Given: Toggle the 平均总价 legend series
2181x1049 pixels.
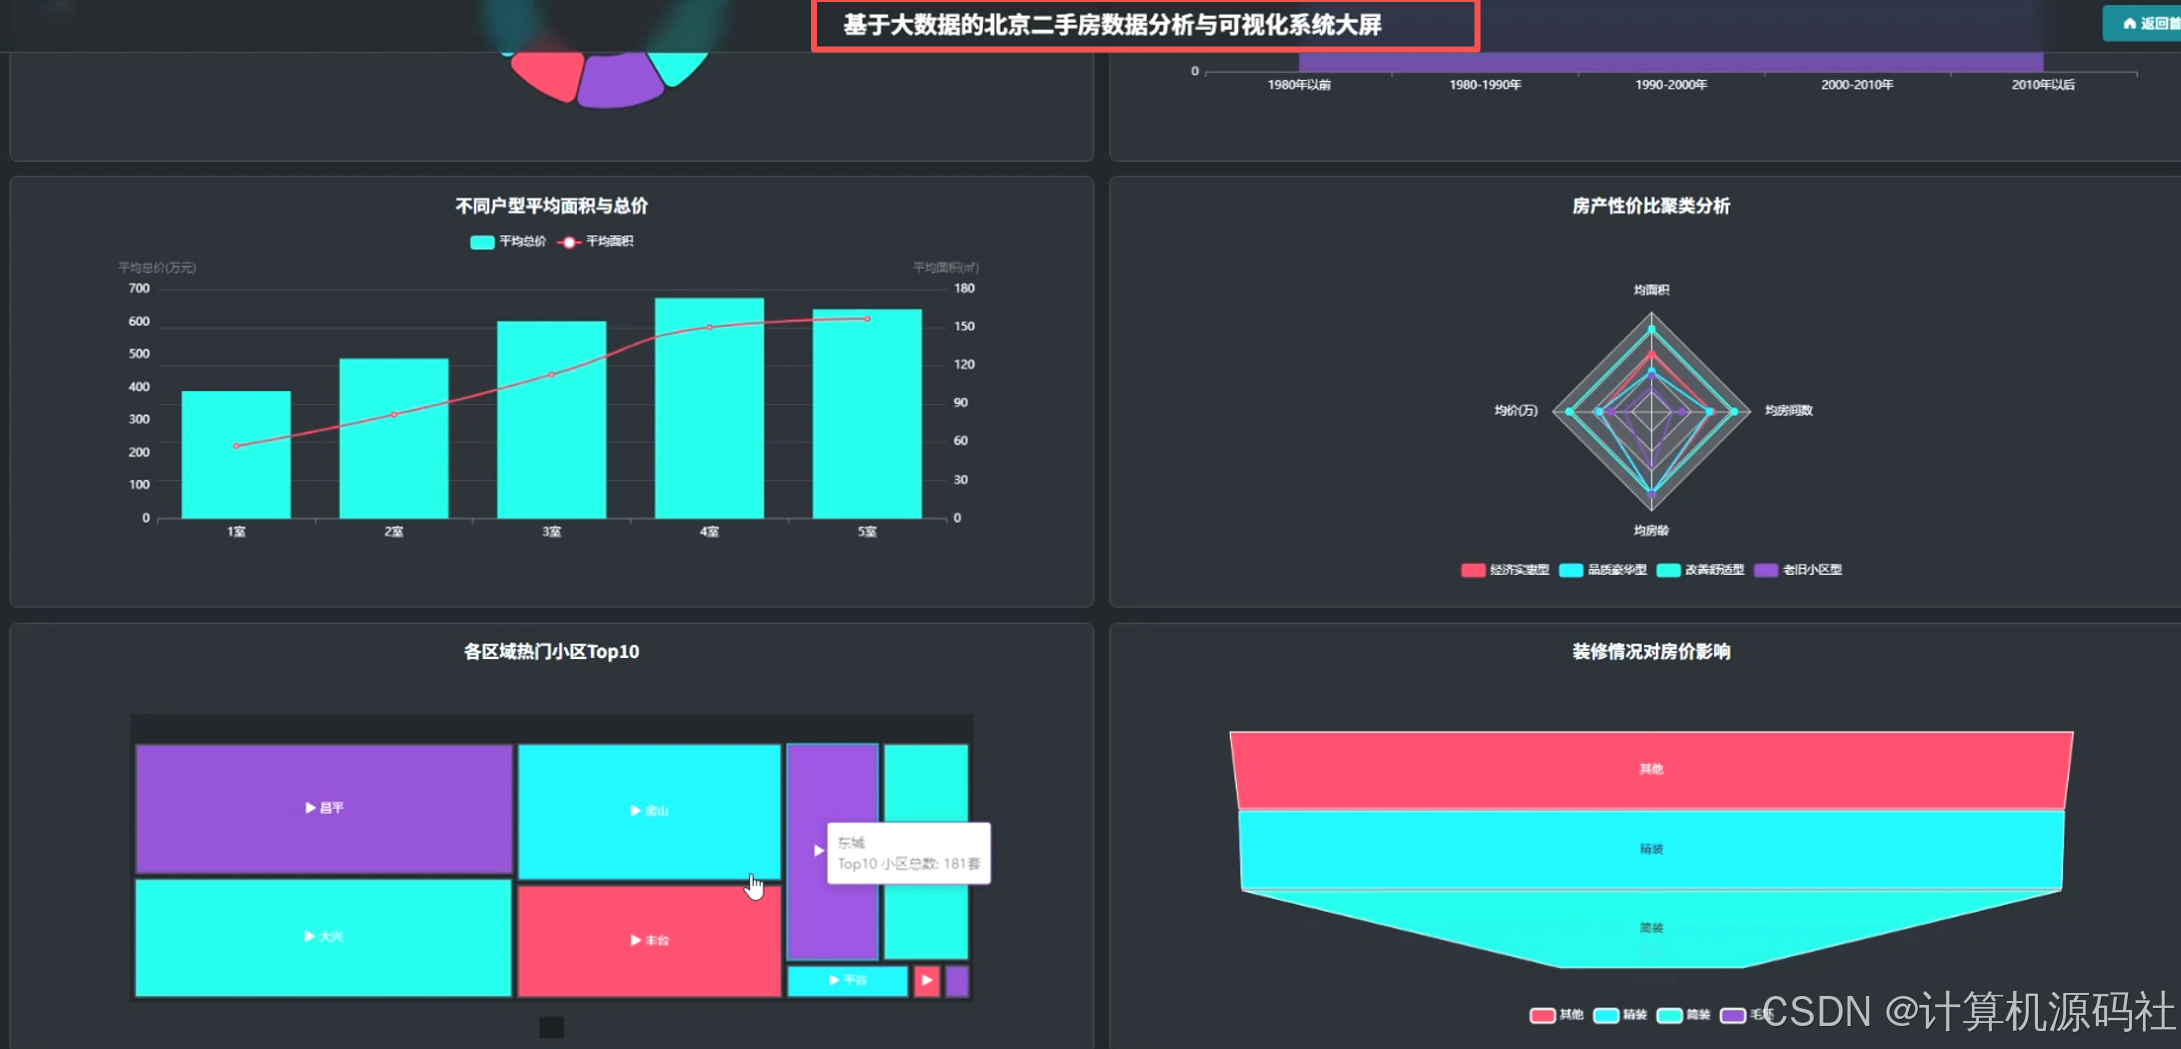Looking at the screenshot, I should tap(508, 241).
